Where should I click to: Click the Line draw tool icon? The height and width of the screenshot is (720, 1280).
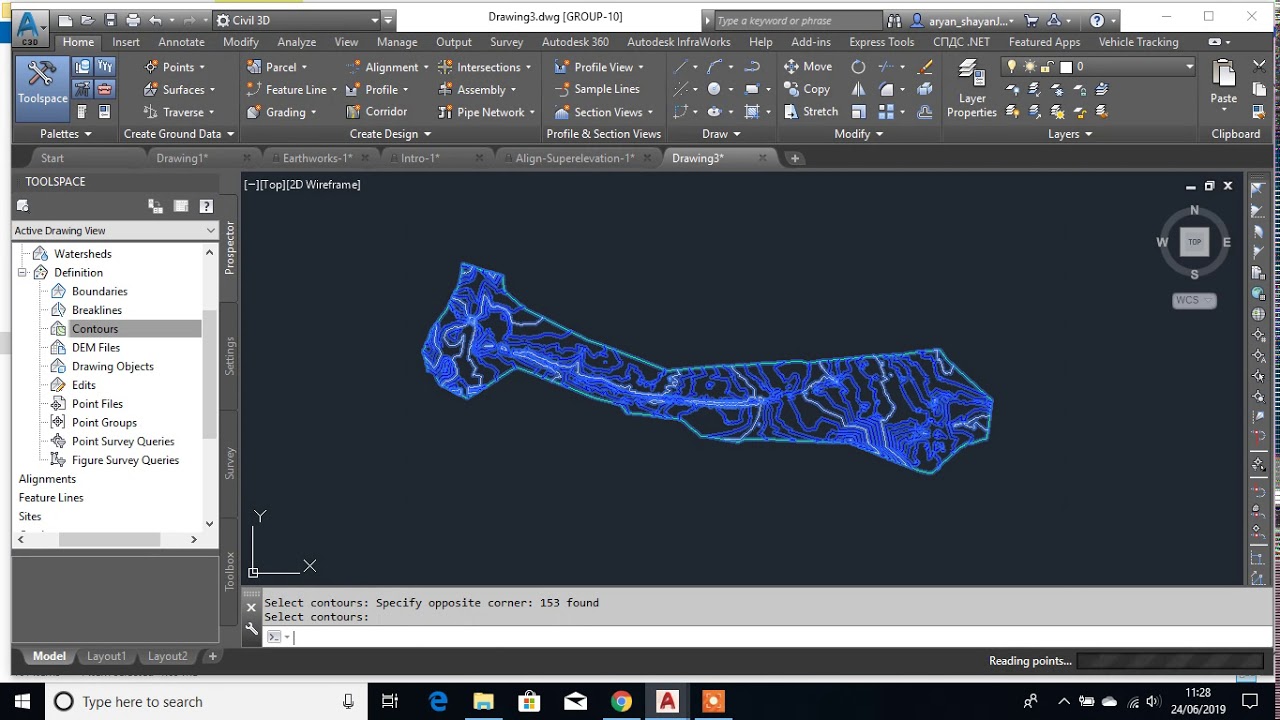coord(681,67)
